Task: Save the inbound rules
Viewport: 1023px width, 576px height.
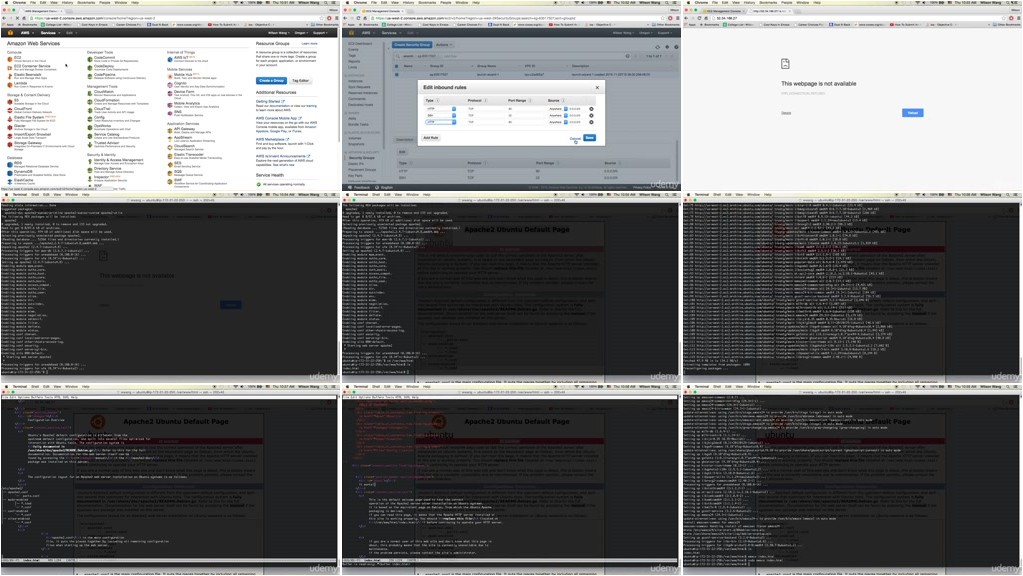Action: pyautogui.click(x=589, y=138)
